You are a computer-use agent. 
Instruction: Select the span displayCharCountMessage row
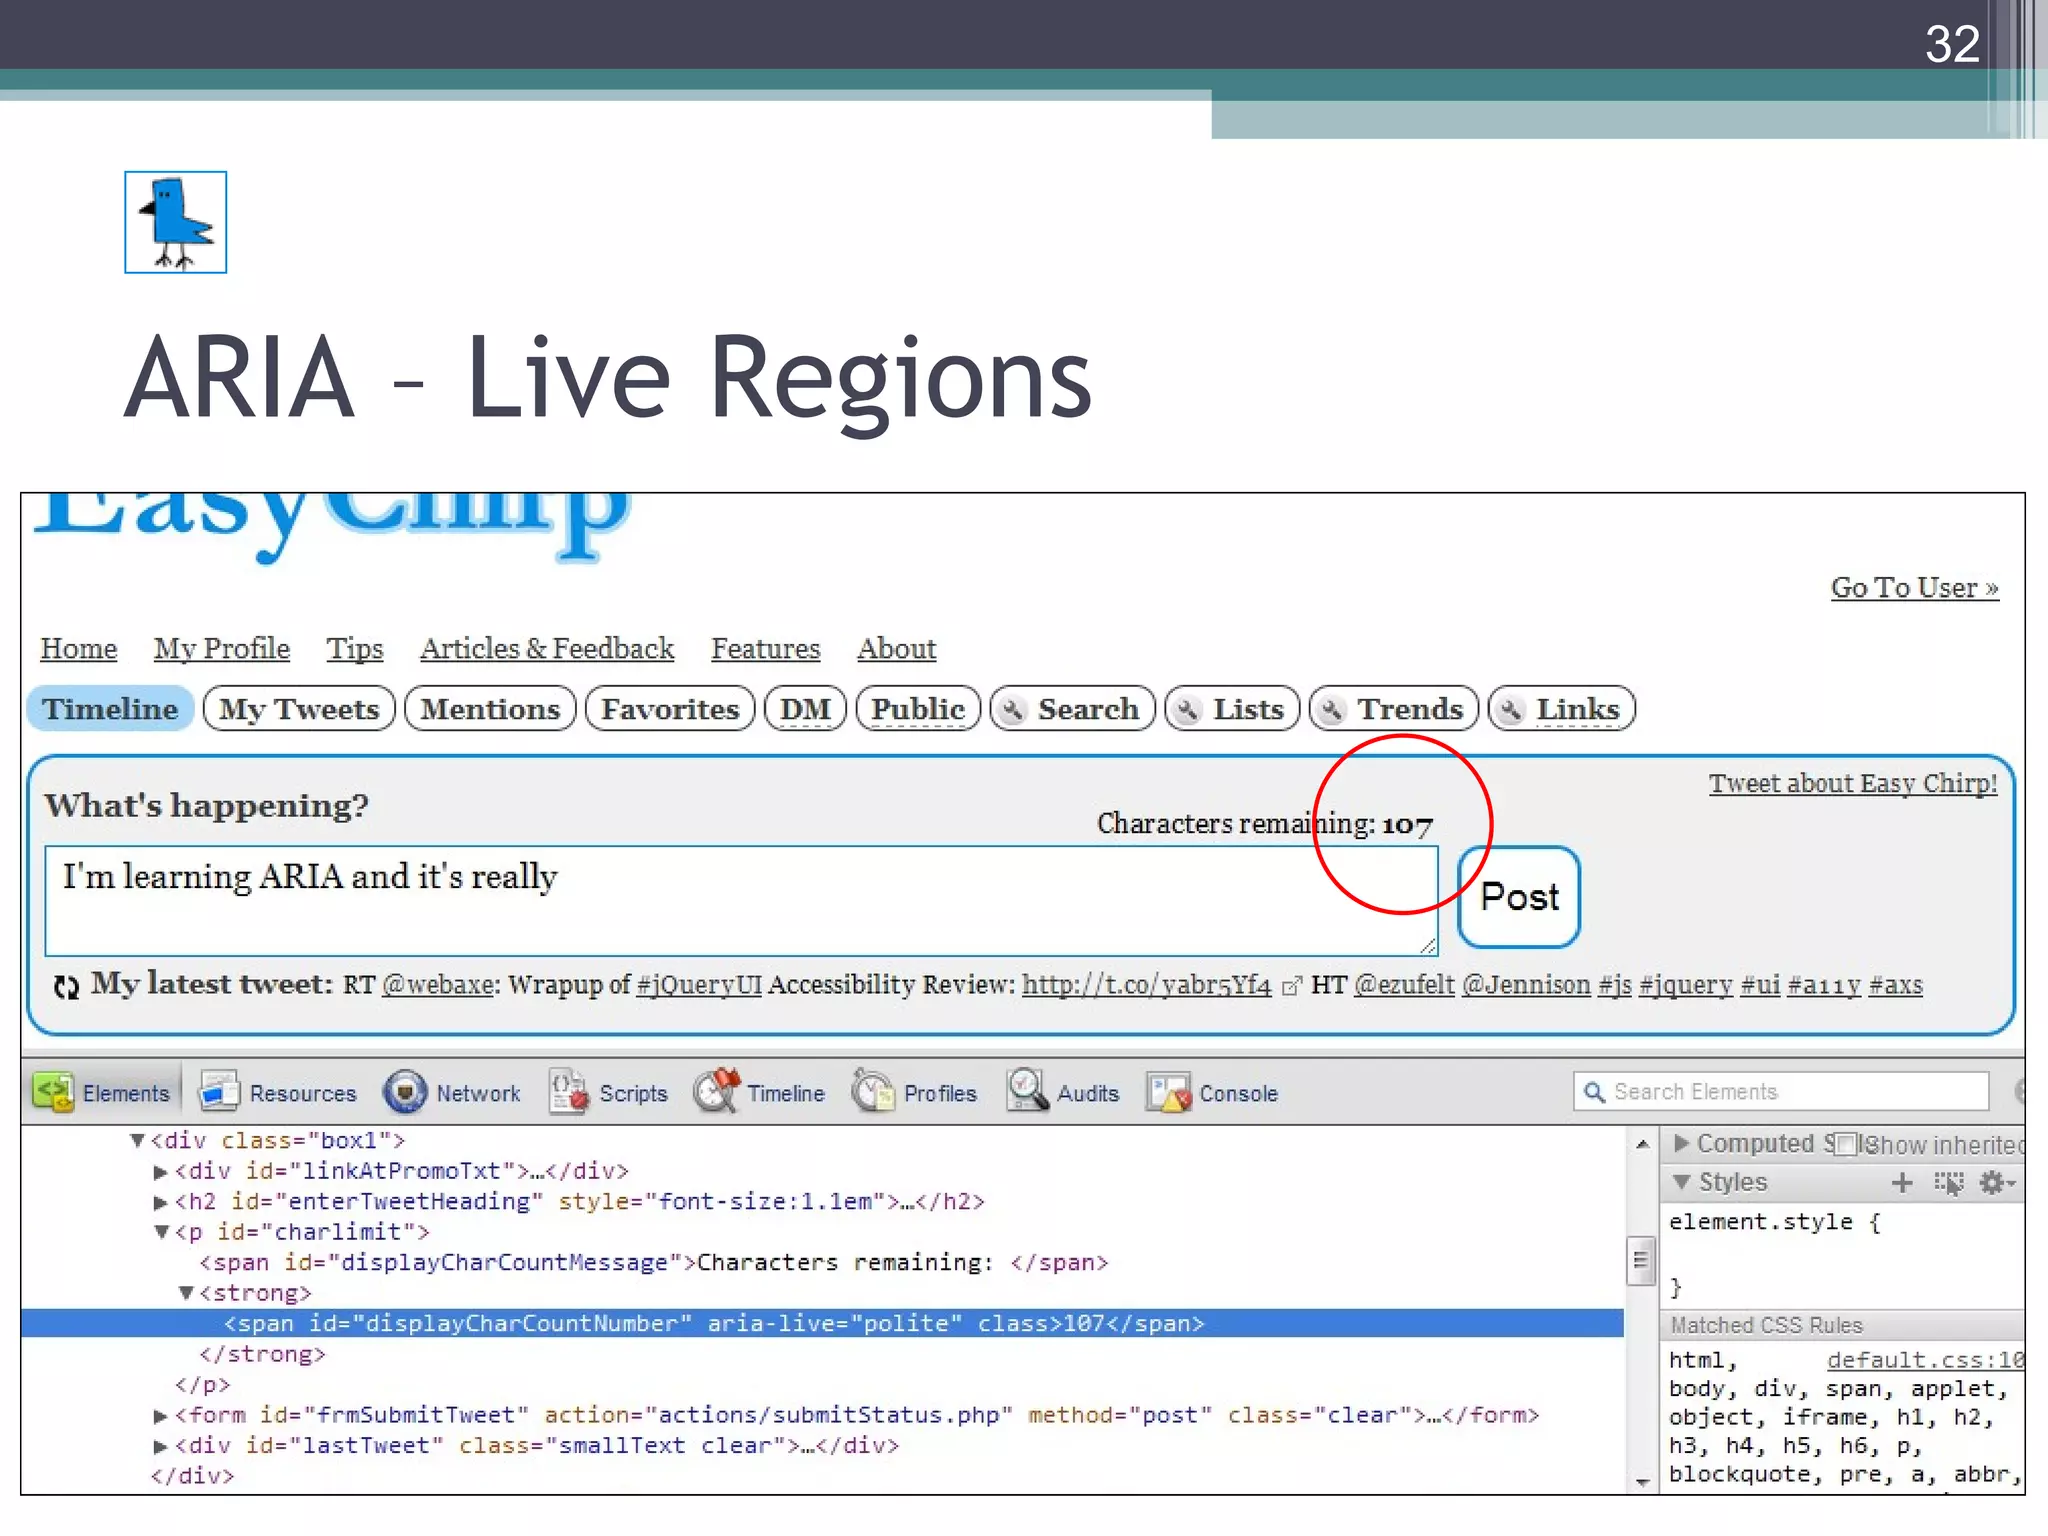point(654,1263)
